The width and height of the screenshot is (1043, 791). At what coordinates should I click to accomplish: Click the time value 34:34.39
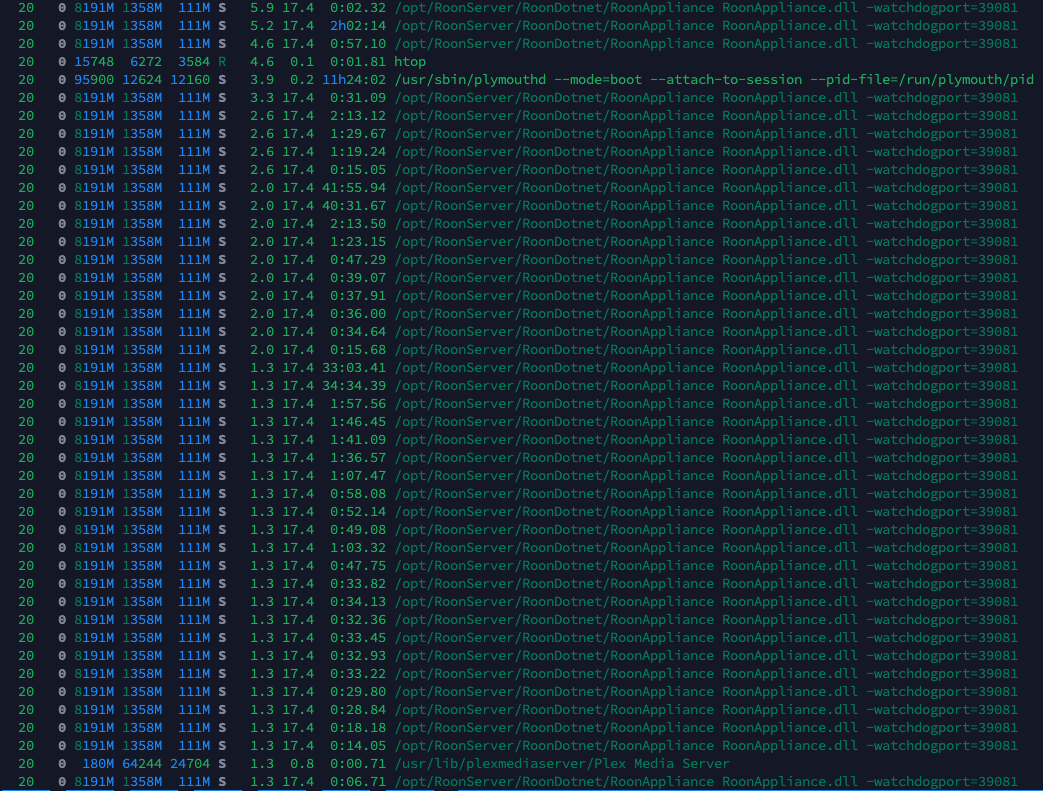(x=354, y=385)
